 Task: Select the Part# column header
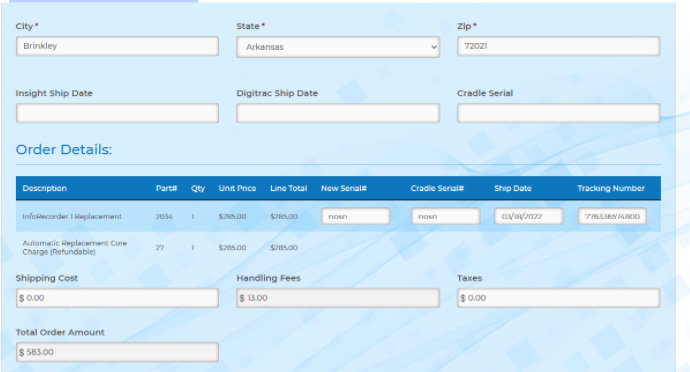click(166, 188)
